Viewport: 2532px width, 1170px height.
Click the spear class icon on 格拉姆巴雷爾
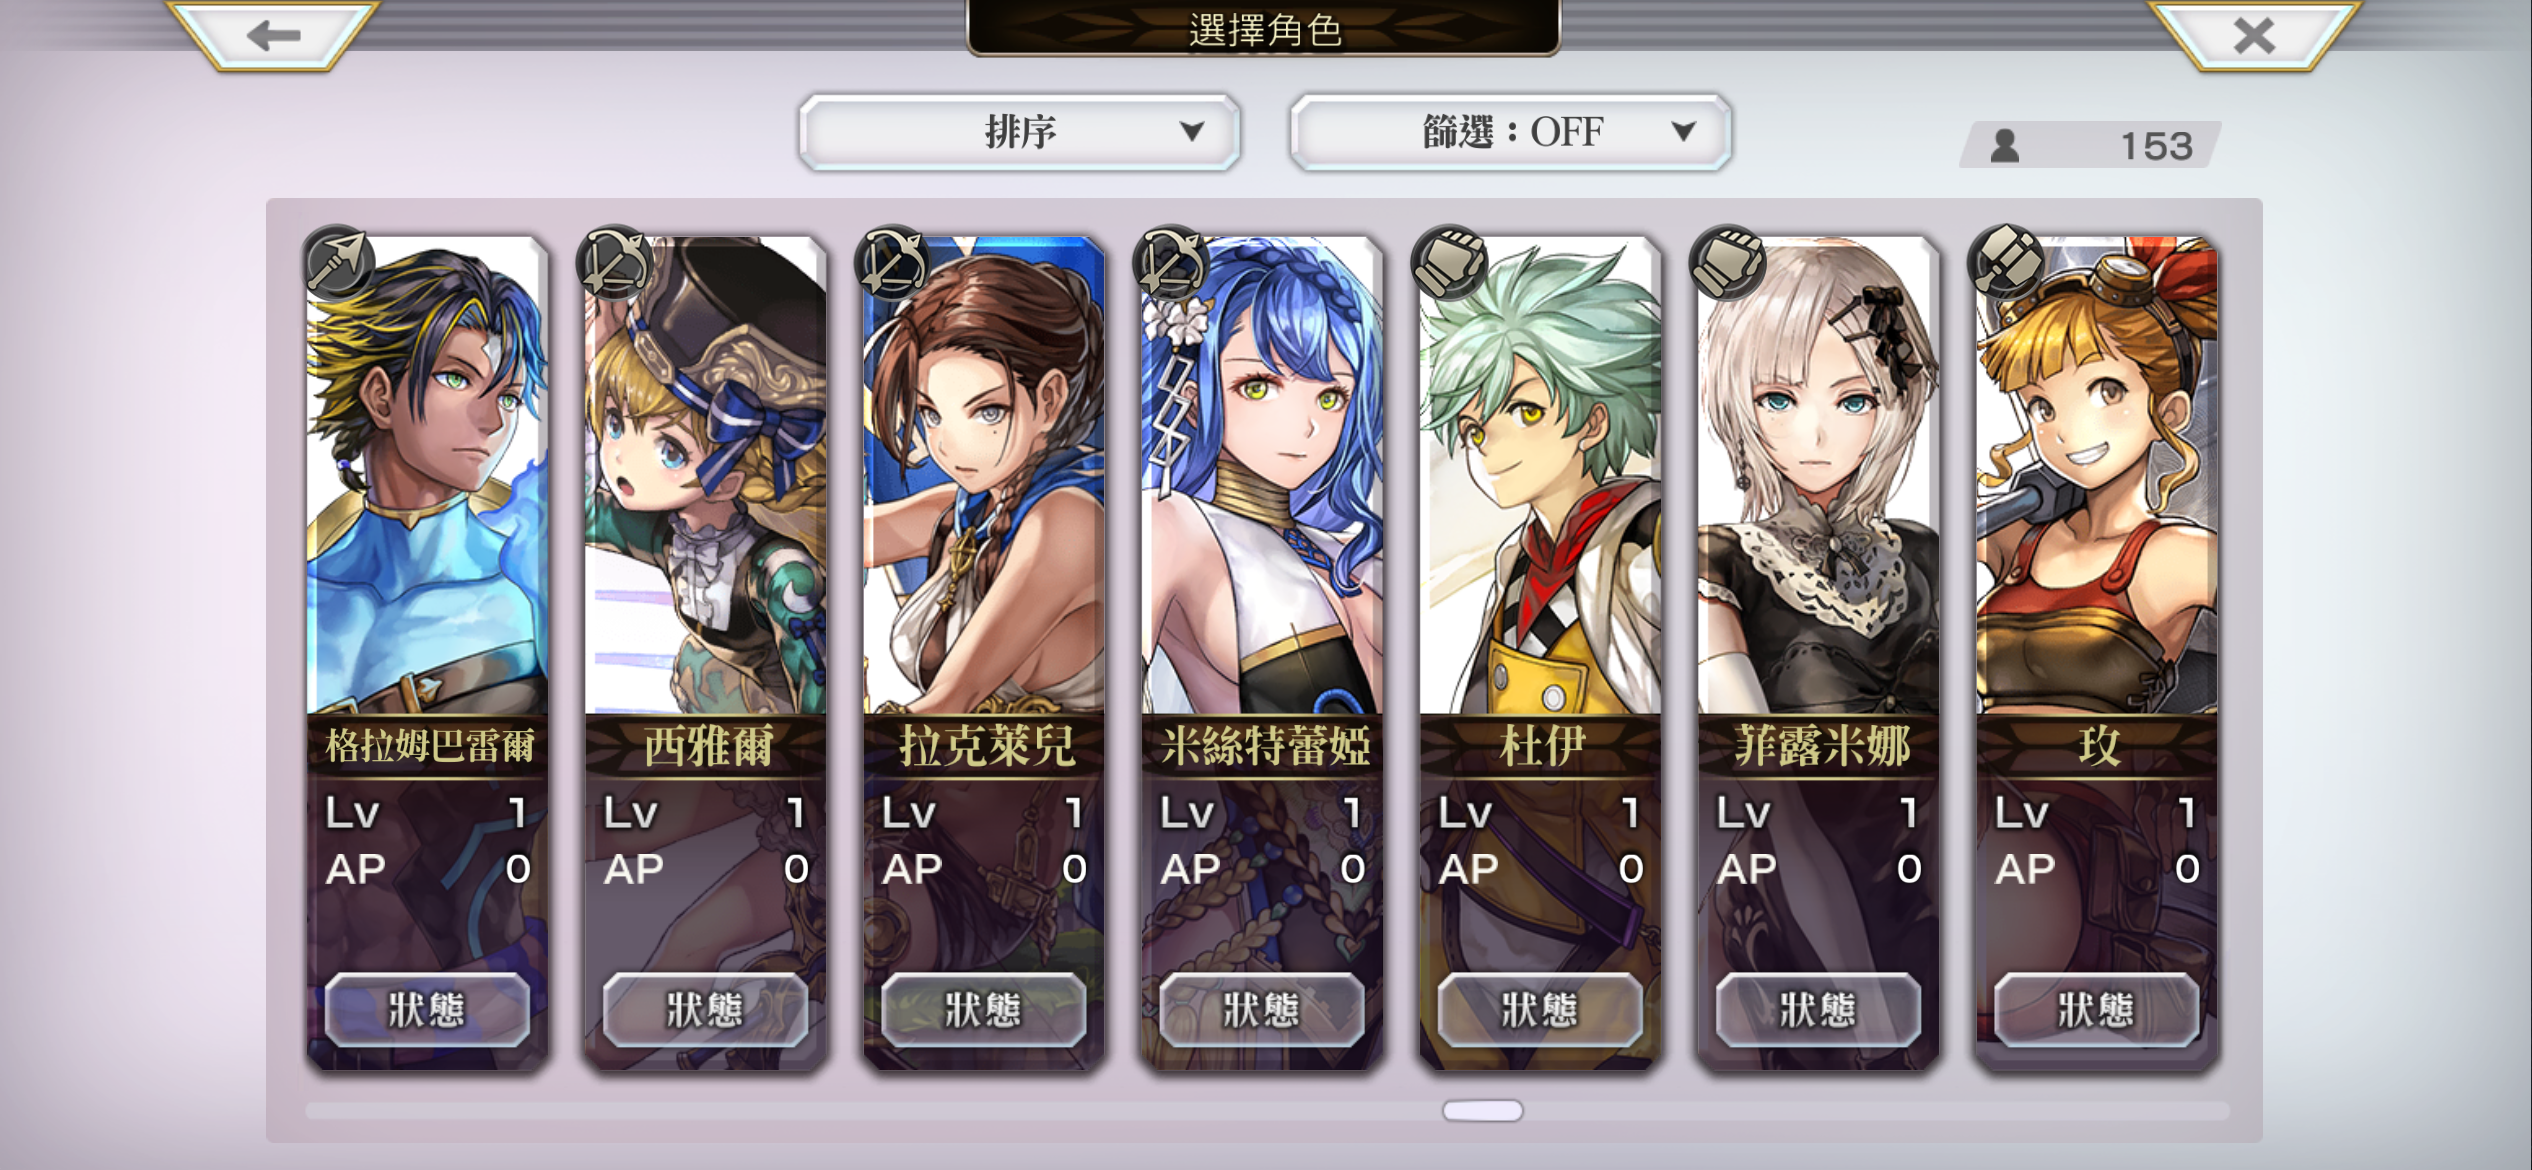click(x=340, y=263)
